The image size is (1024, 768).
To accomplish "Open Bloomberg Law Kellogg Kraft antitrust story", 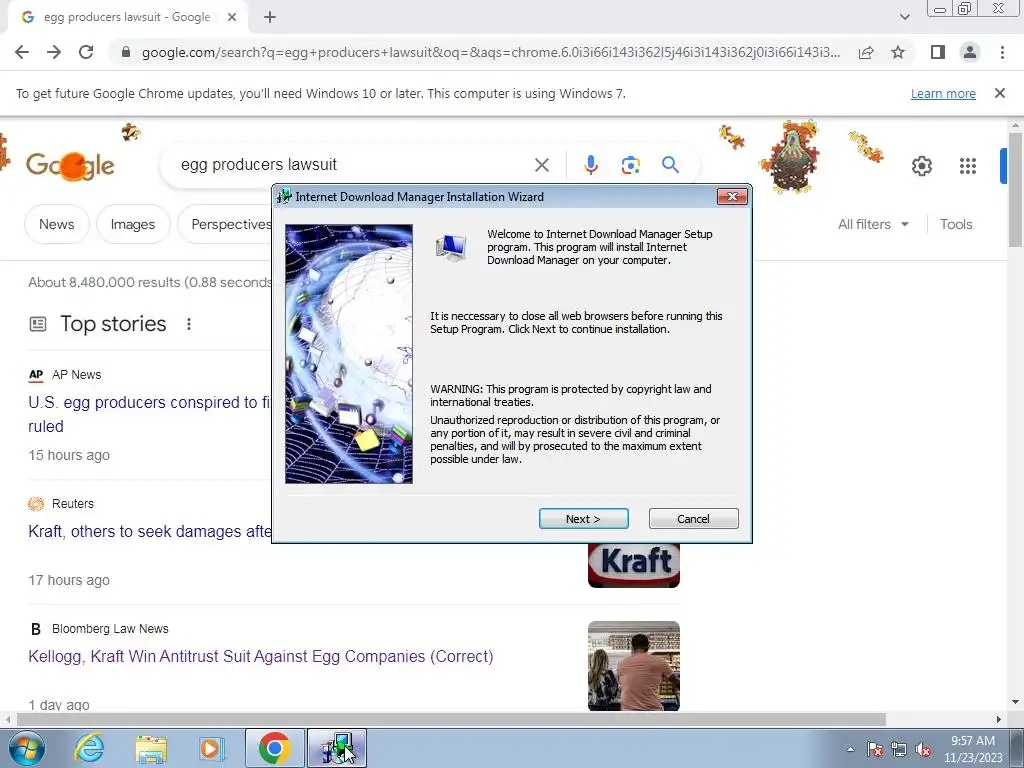I will tap(261, 656).
